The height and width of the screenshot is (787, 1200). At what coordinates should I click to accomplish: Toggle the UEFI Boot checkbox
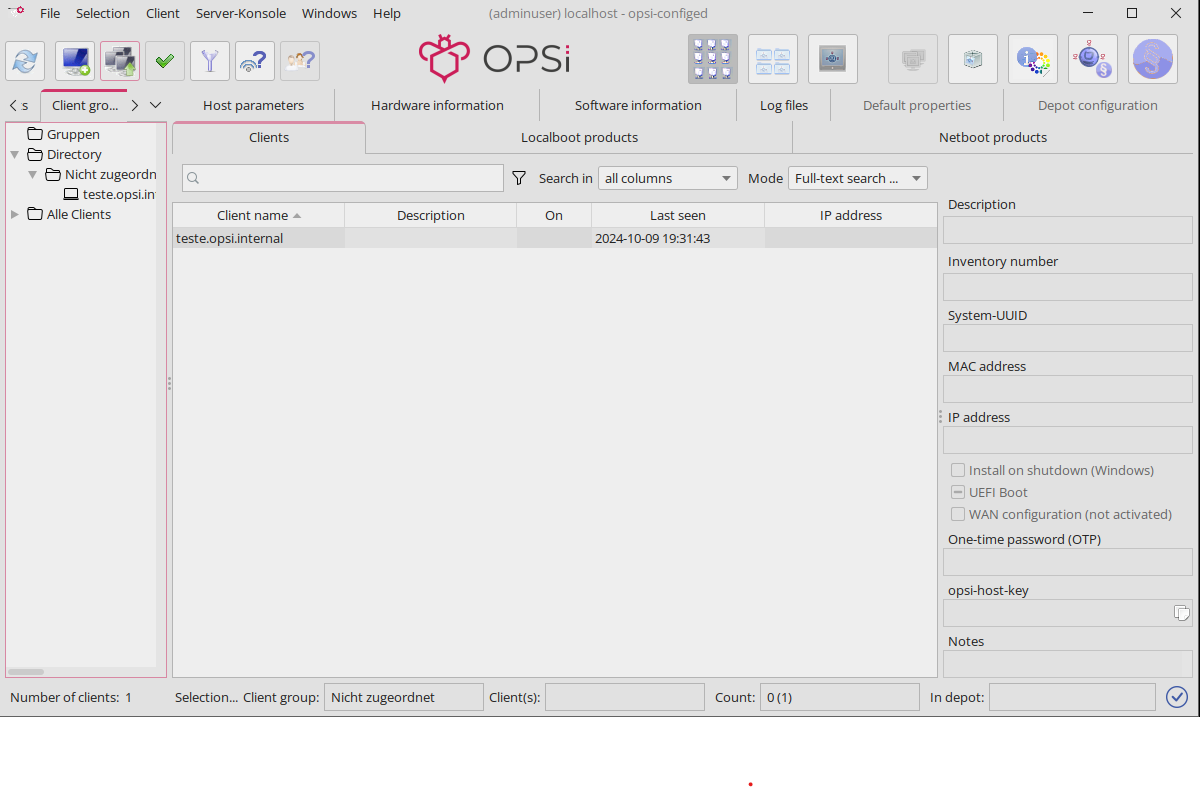958,492
